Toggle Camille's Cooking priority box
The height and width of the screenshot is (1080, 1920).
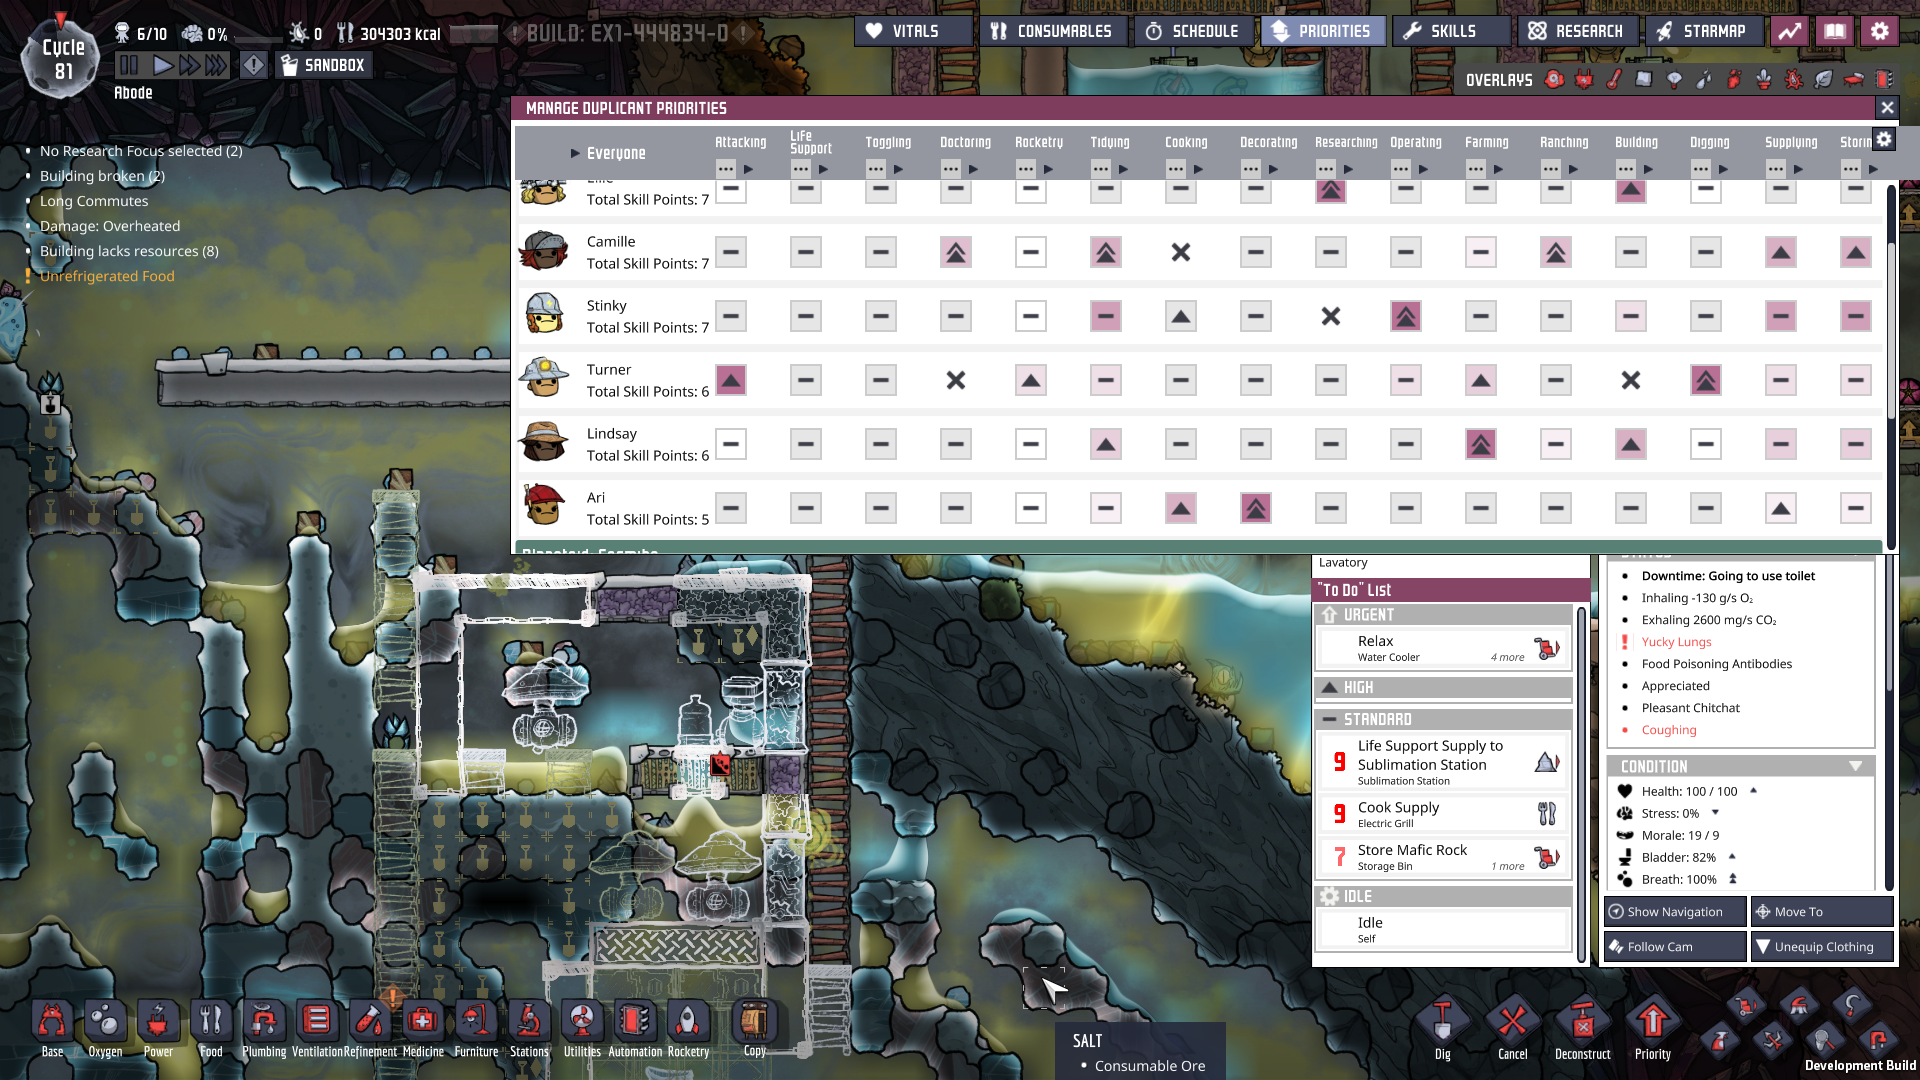click(x=1180, y=252)
